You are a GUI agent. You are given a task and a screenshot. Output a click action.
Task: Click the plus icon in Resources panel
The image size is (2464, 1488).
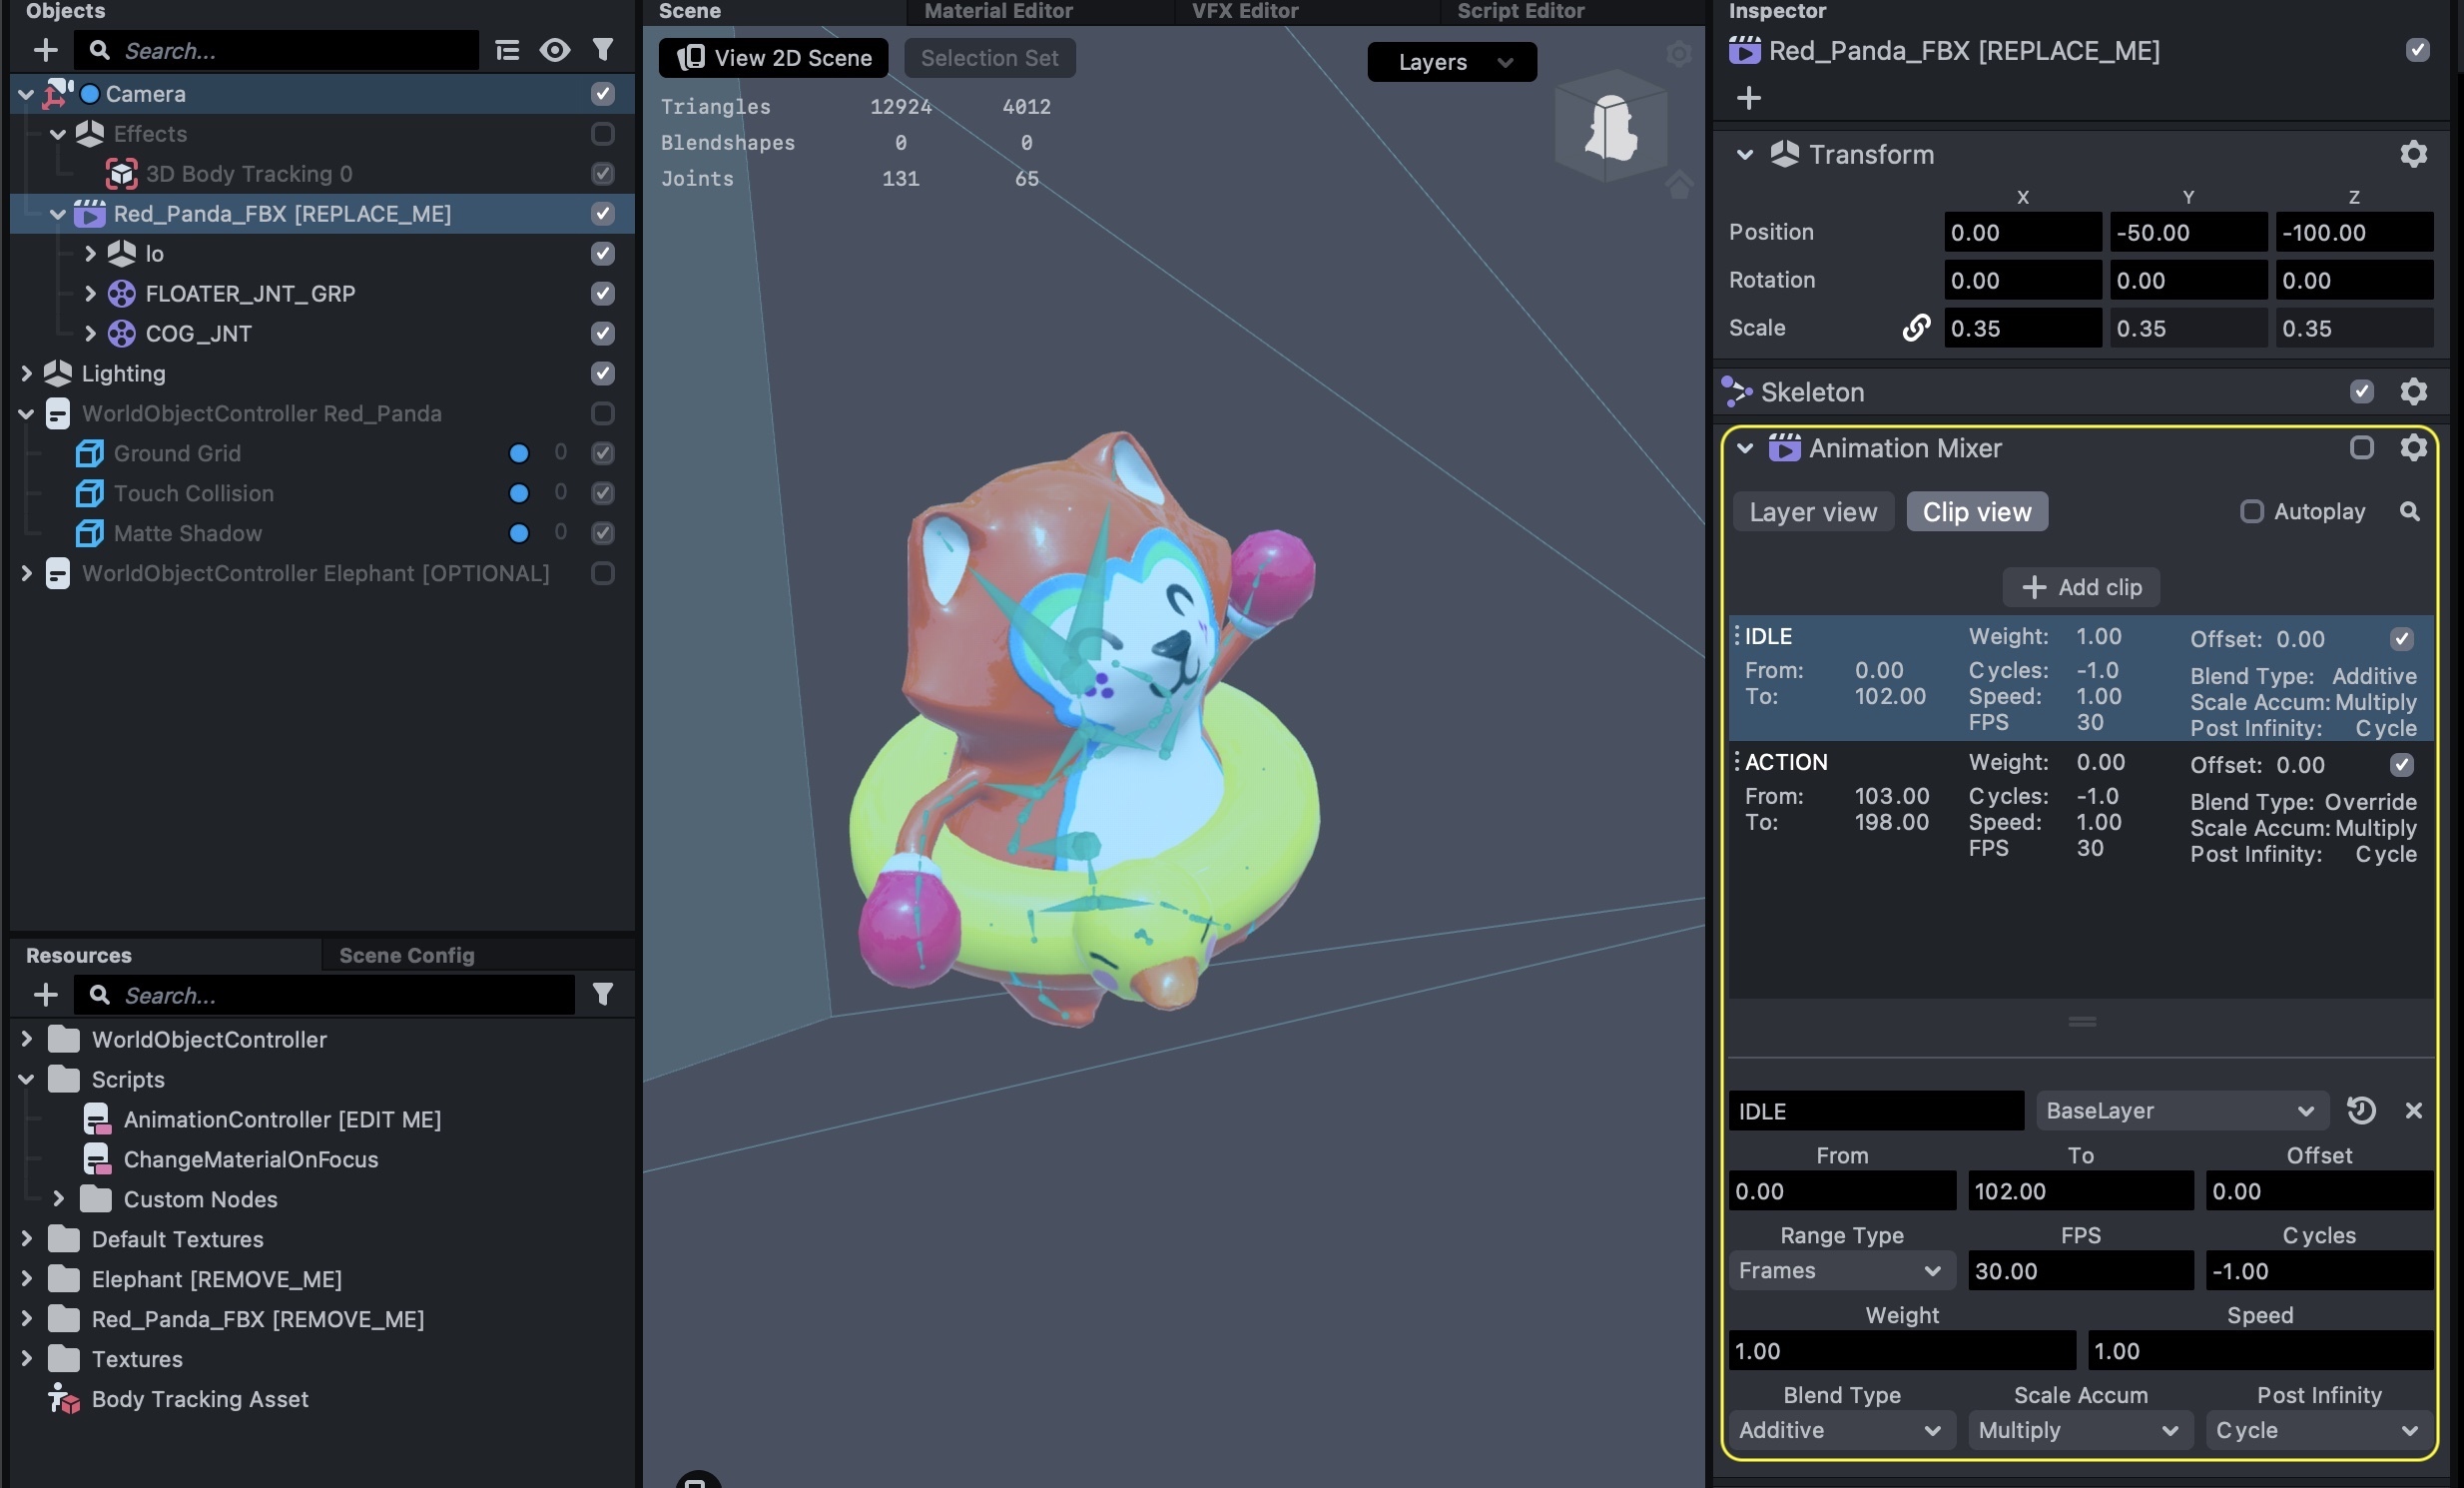click(x=46, y=995)
